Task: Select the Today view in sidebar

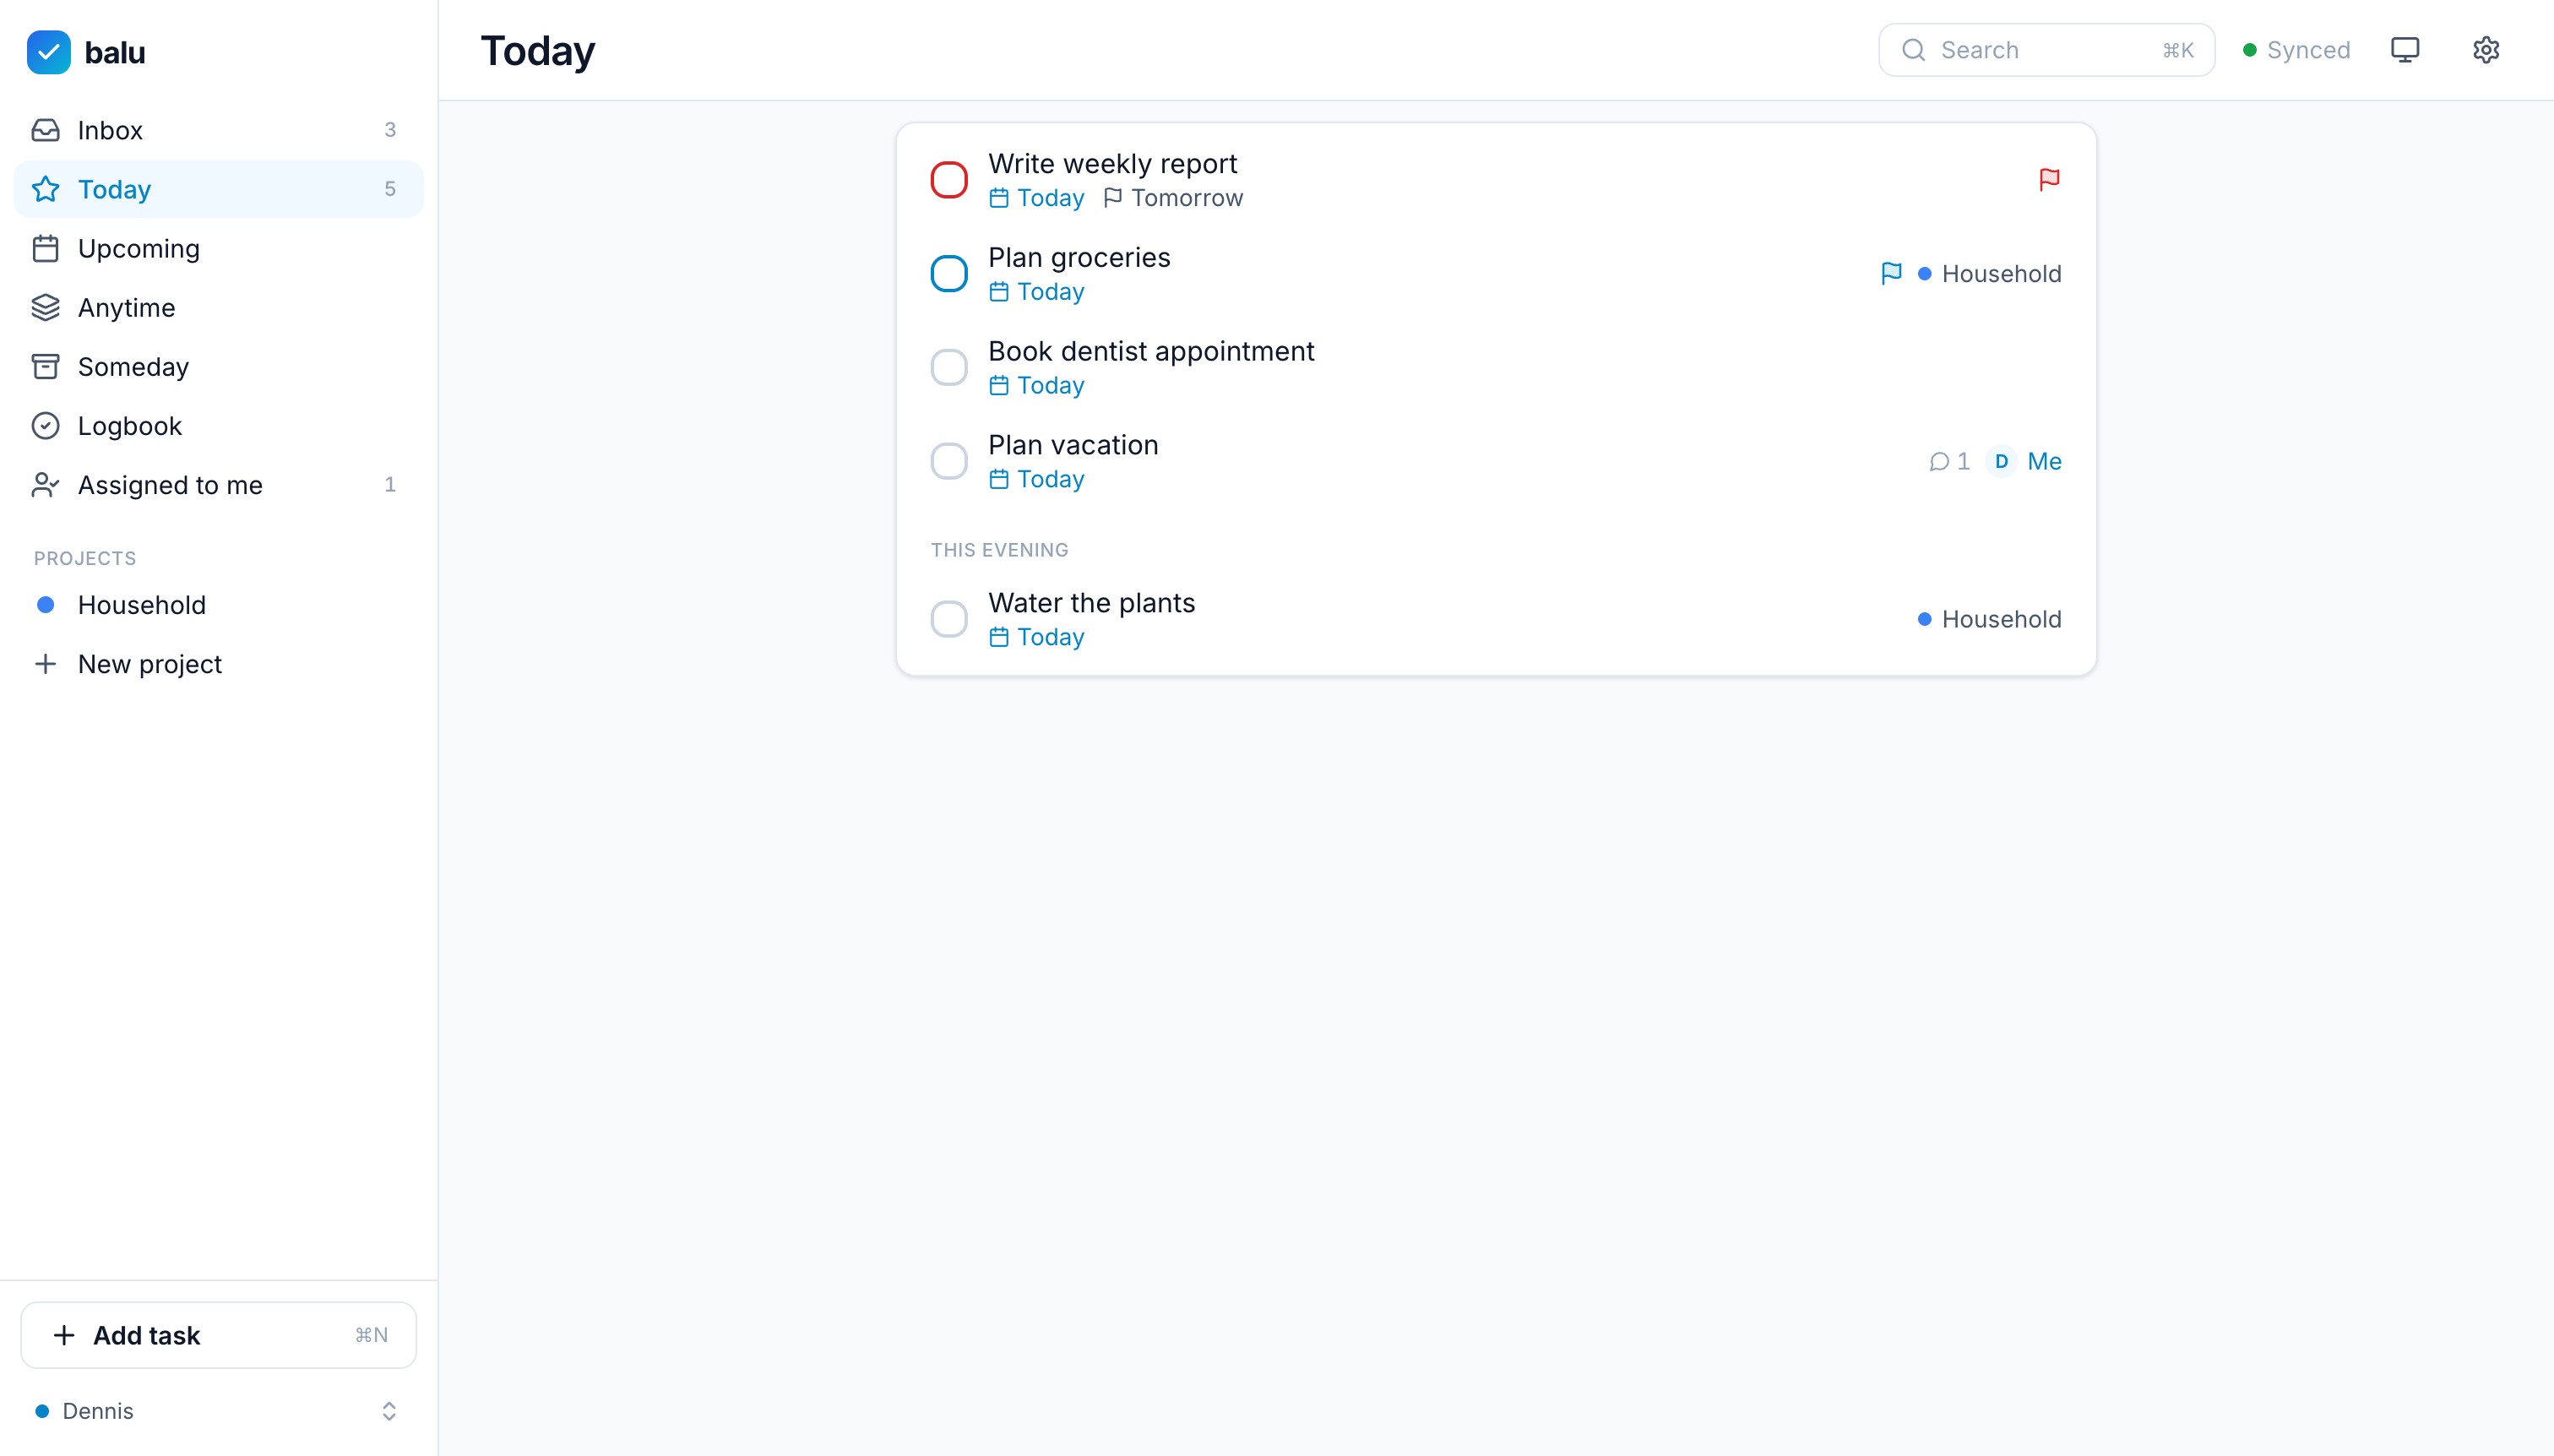Action: tap(218, 189)
